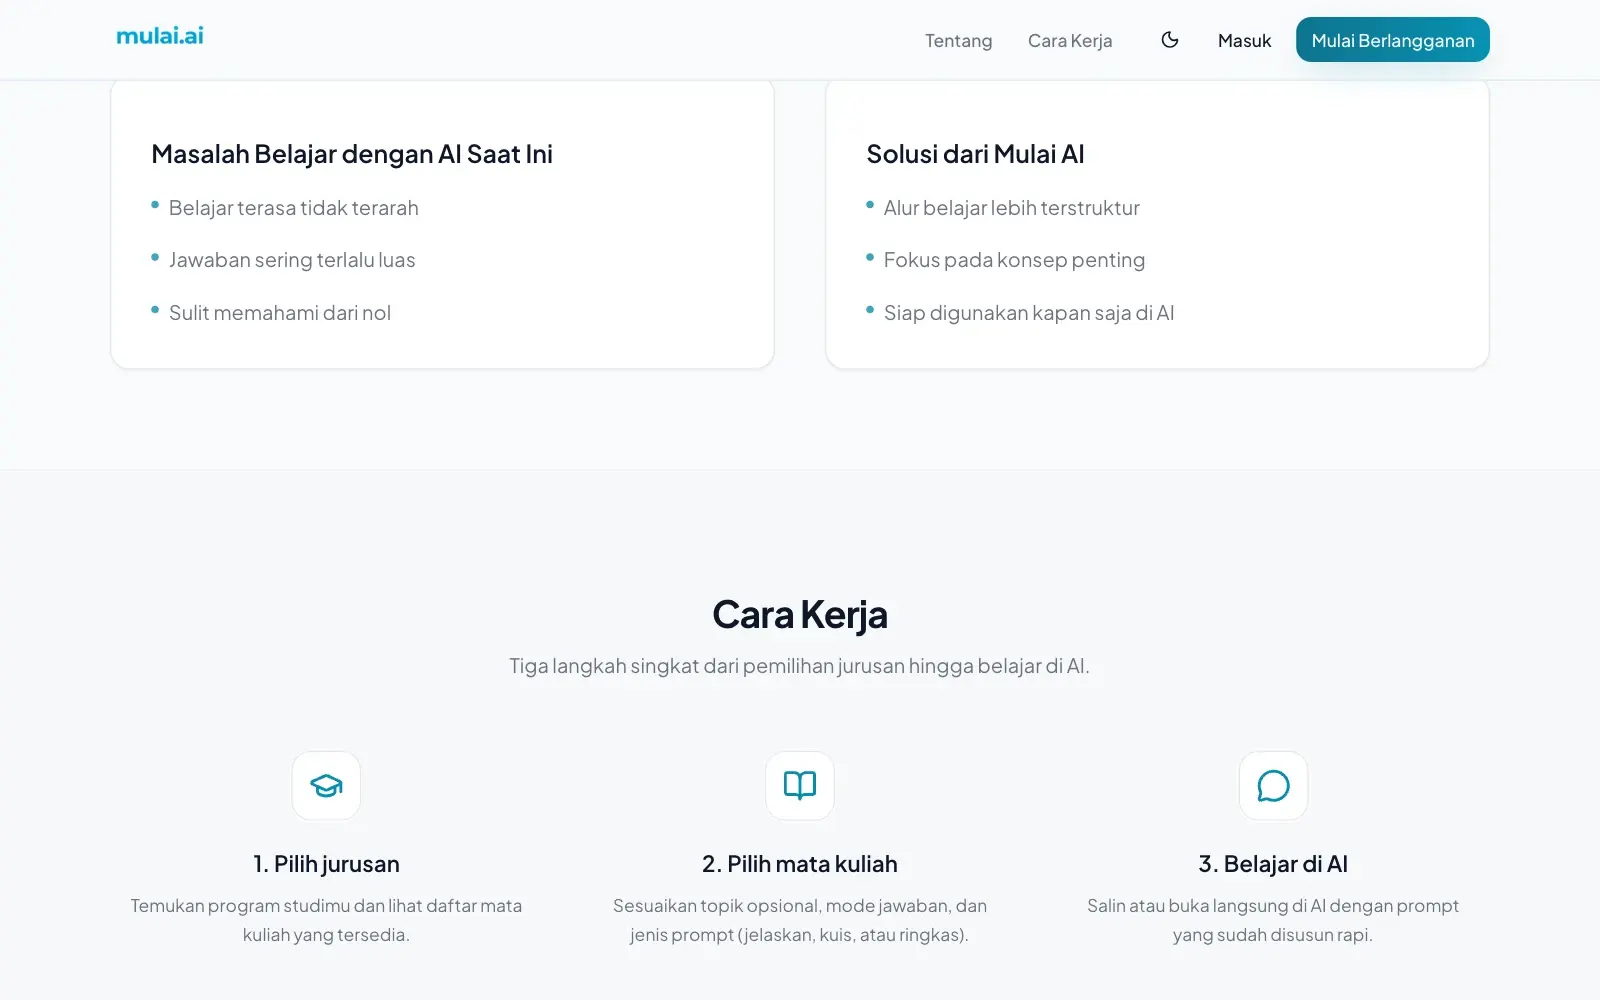Click the chat bubble icon
Screen dimensions: 1600x1000
[x=1273, y=786]
